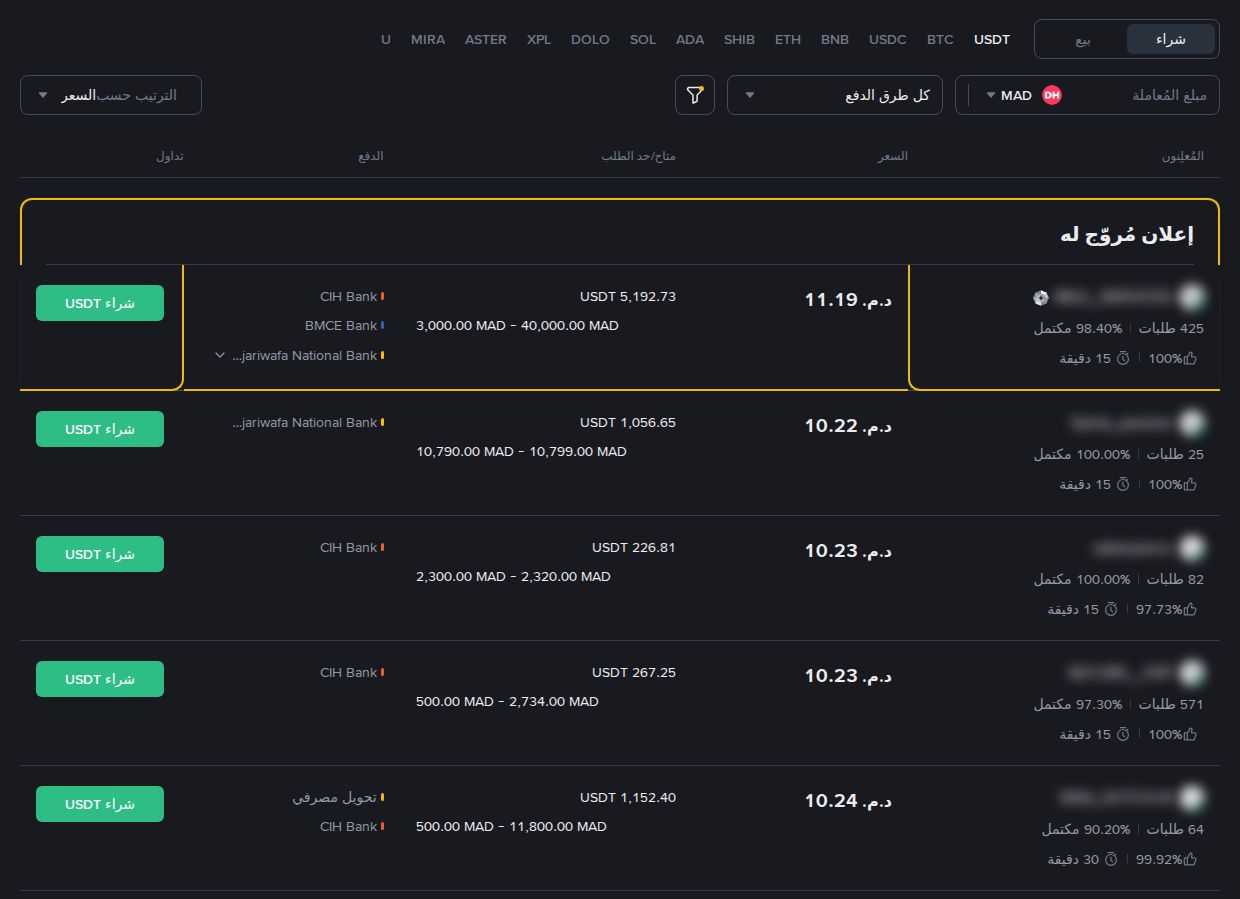Select the BNB coin tab
1240x899 pixels.
click(835, 40)
